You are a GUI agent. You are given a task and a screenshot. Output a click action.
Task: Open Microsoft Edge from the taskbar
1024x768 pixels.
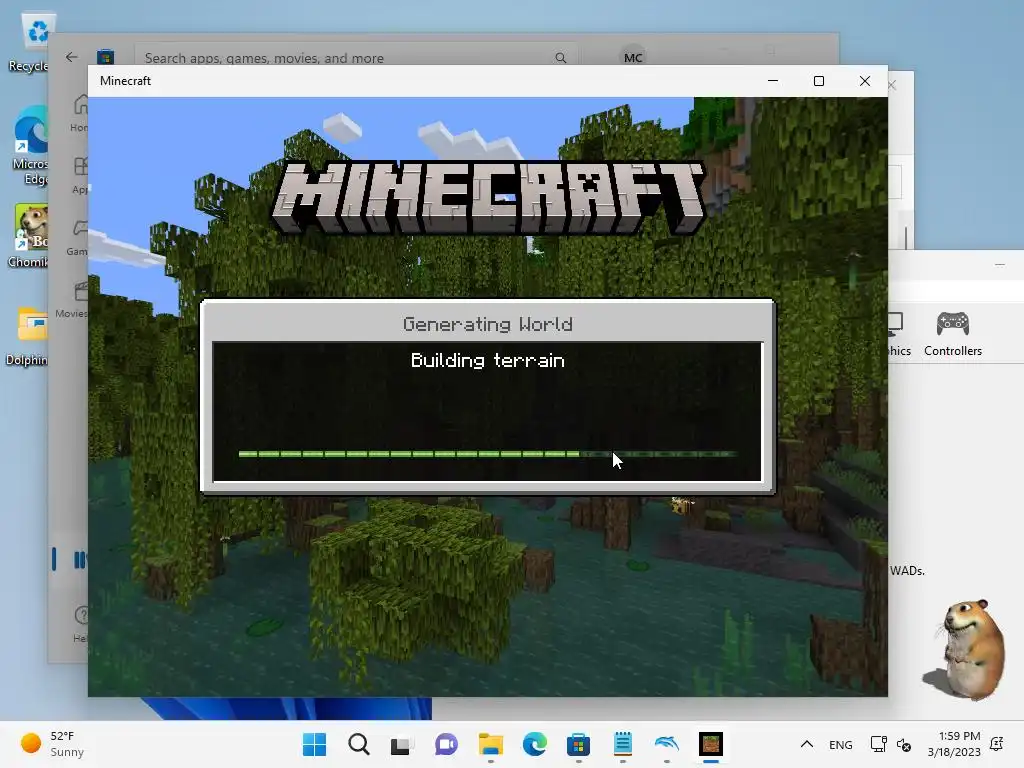535,744
